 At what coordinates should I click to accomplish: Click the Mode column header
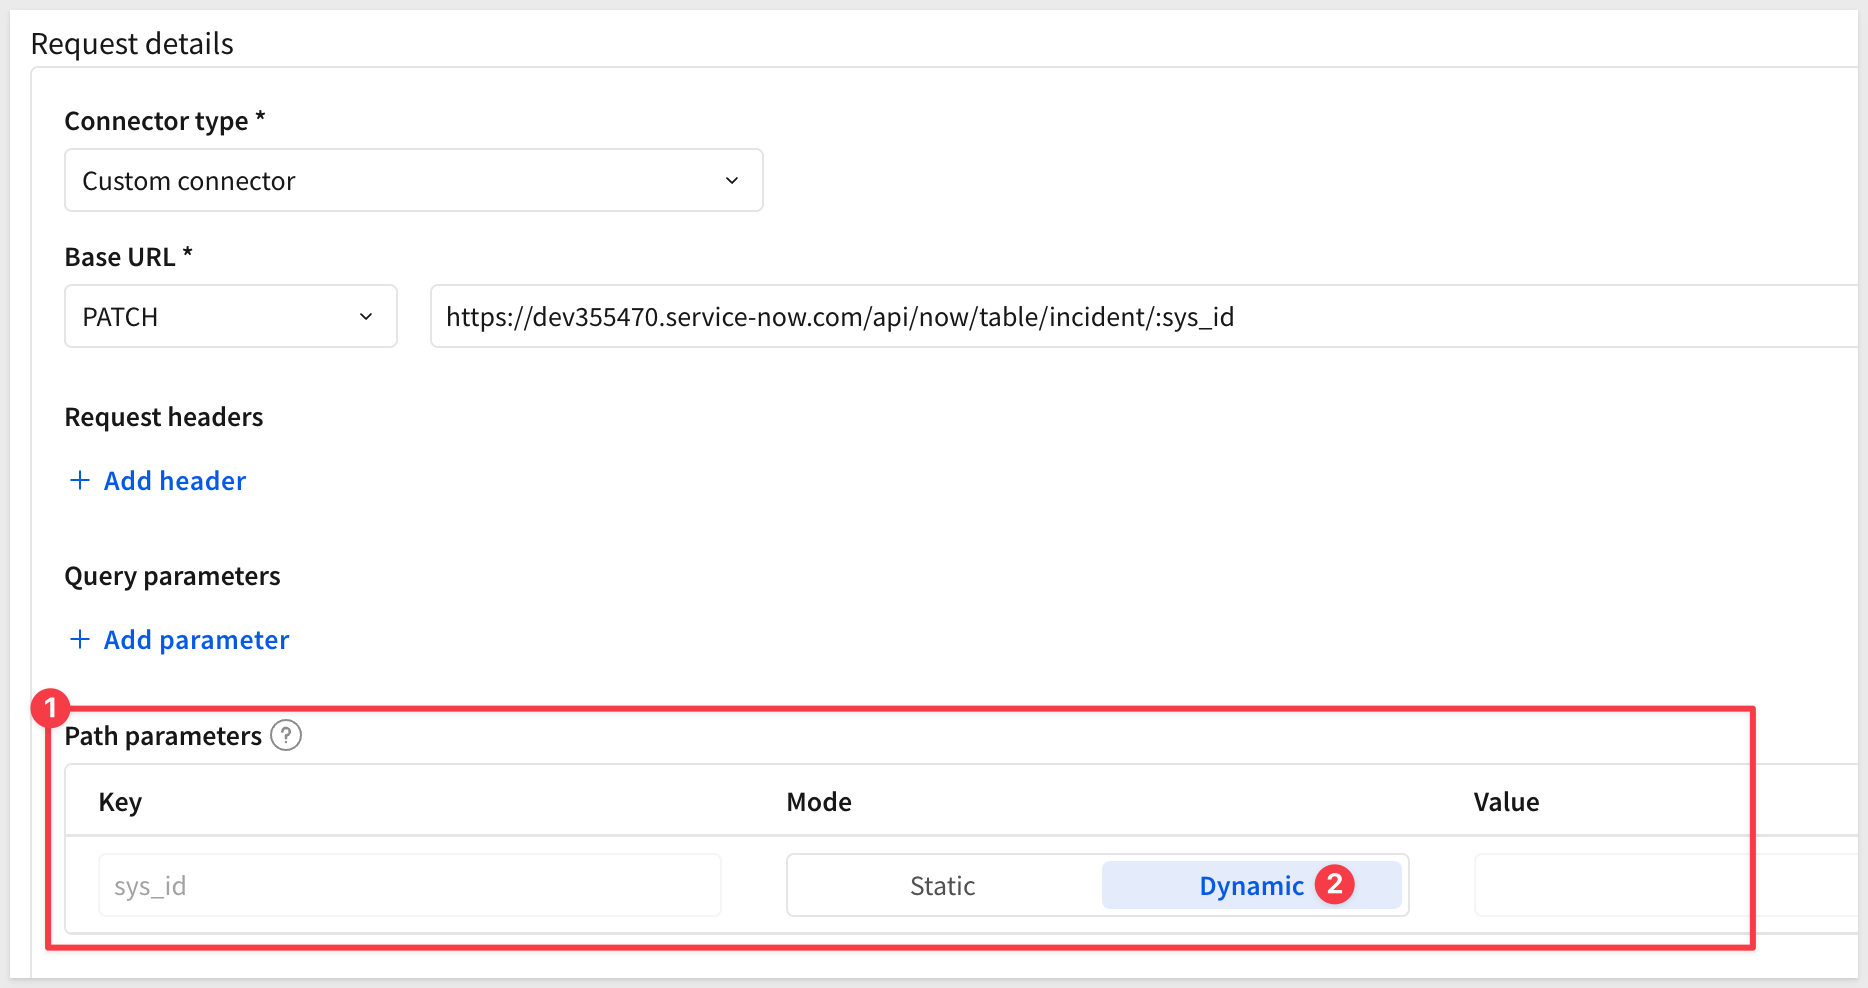click(x=819, y=802)
